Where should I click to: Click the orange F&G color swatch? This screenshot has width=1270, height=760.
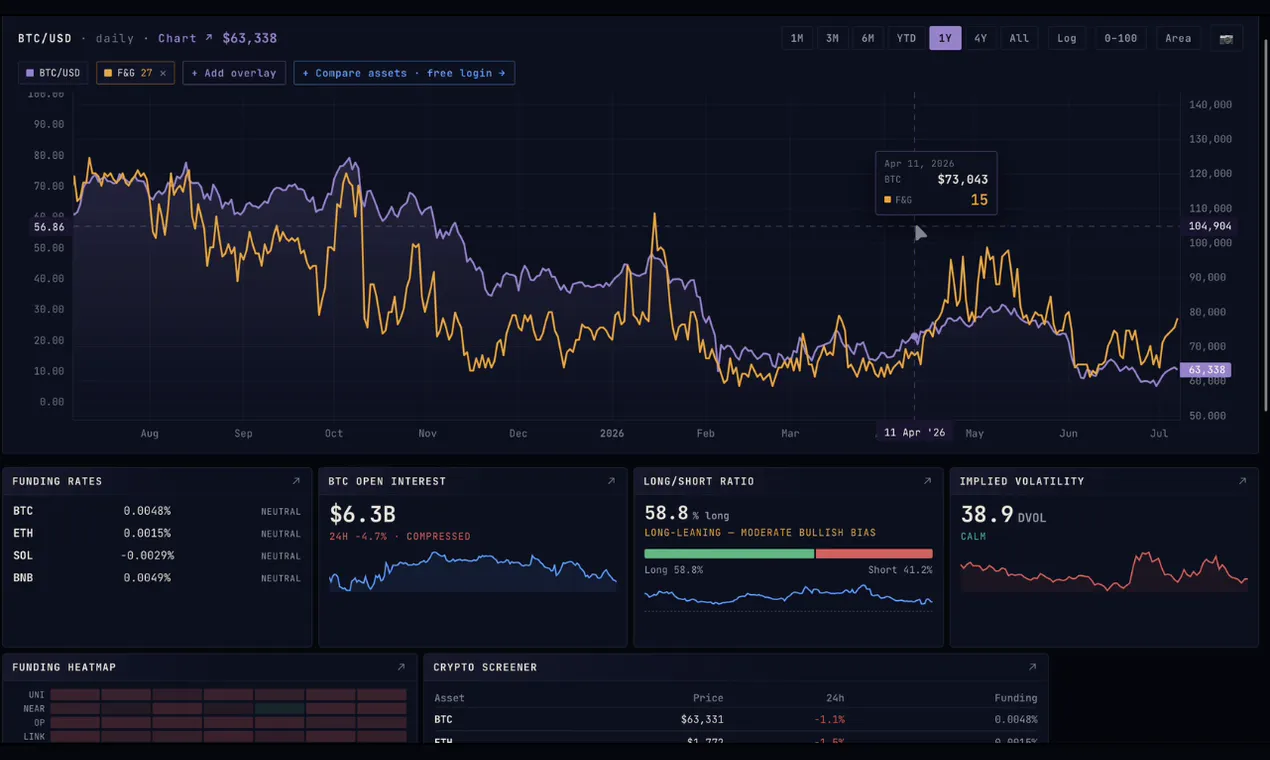108,73
